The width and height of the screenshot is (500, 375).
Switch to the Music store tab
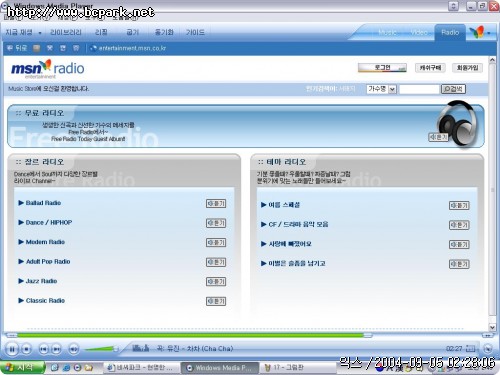coord(387,32)
